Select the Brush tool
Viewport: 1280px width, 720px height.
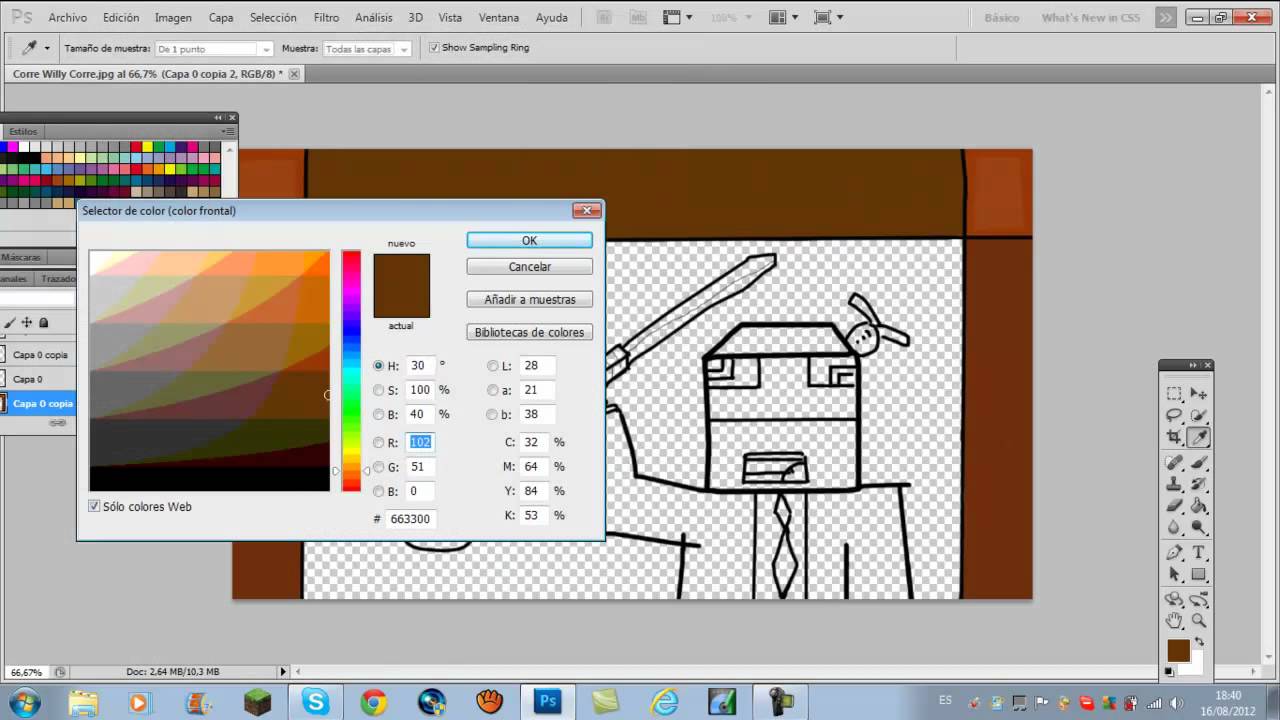(x=1199, y=463)
